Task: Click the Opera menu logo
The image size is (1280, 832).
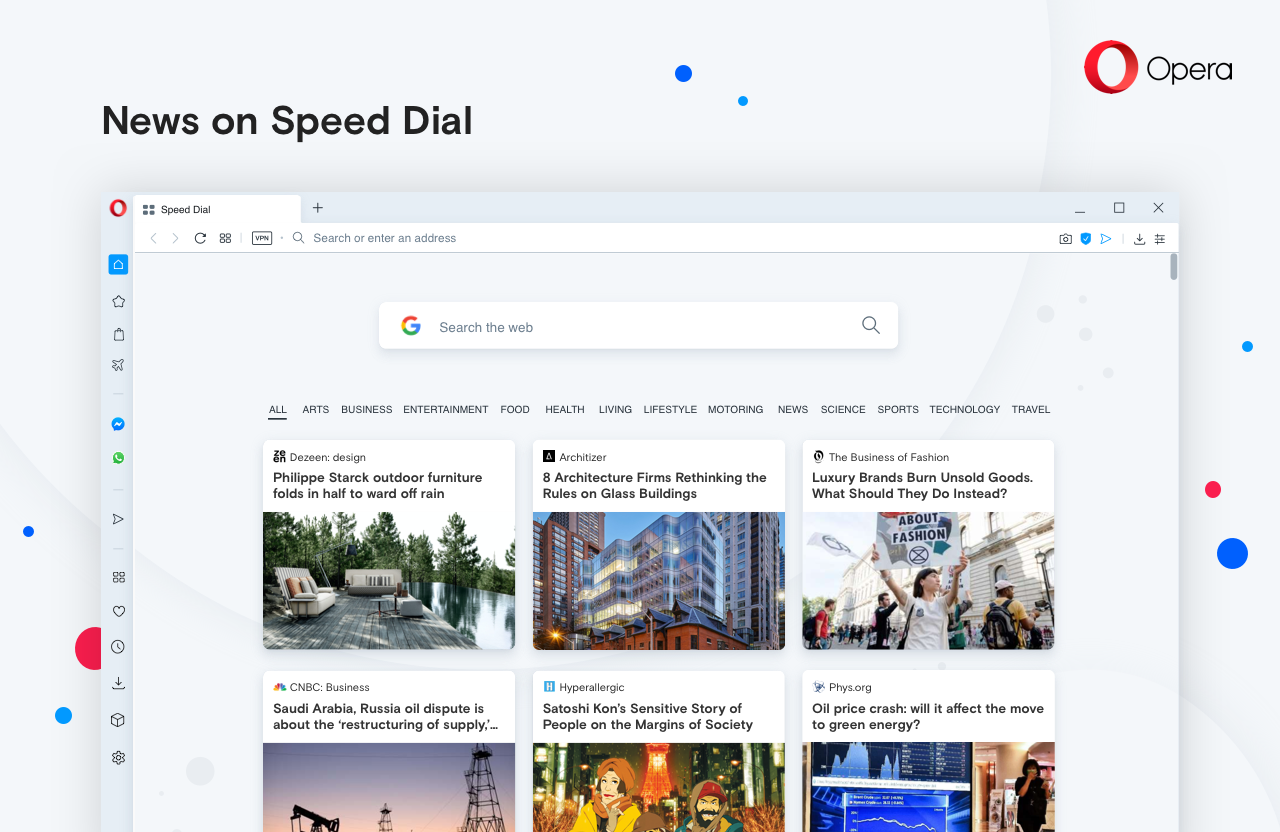Action: 118,208
